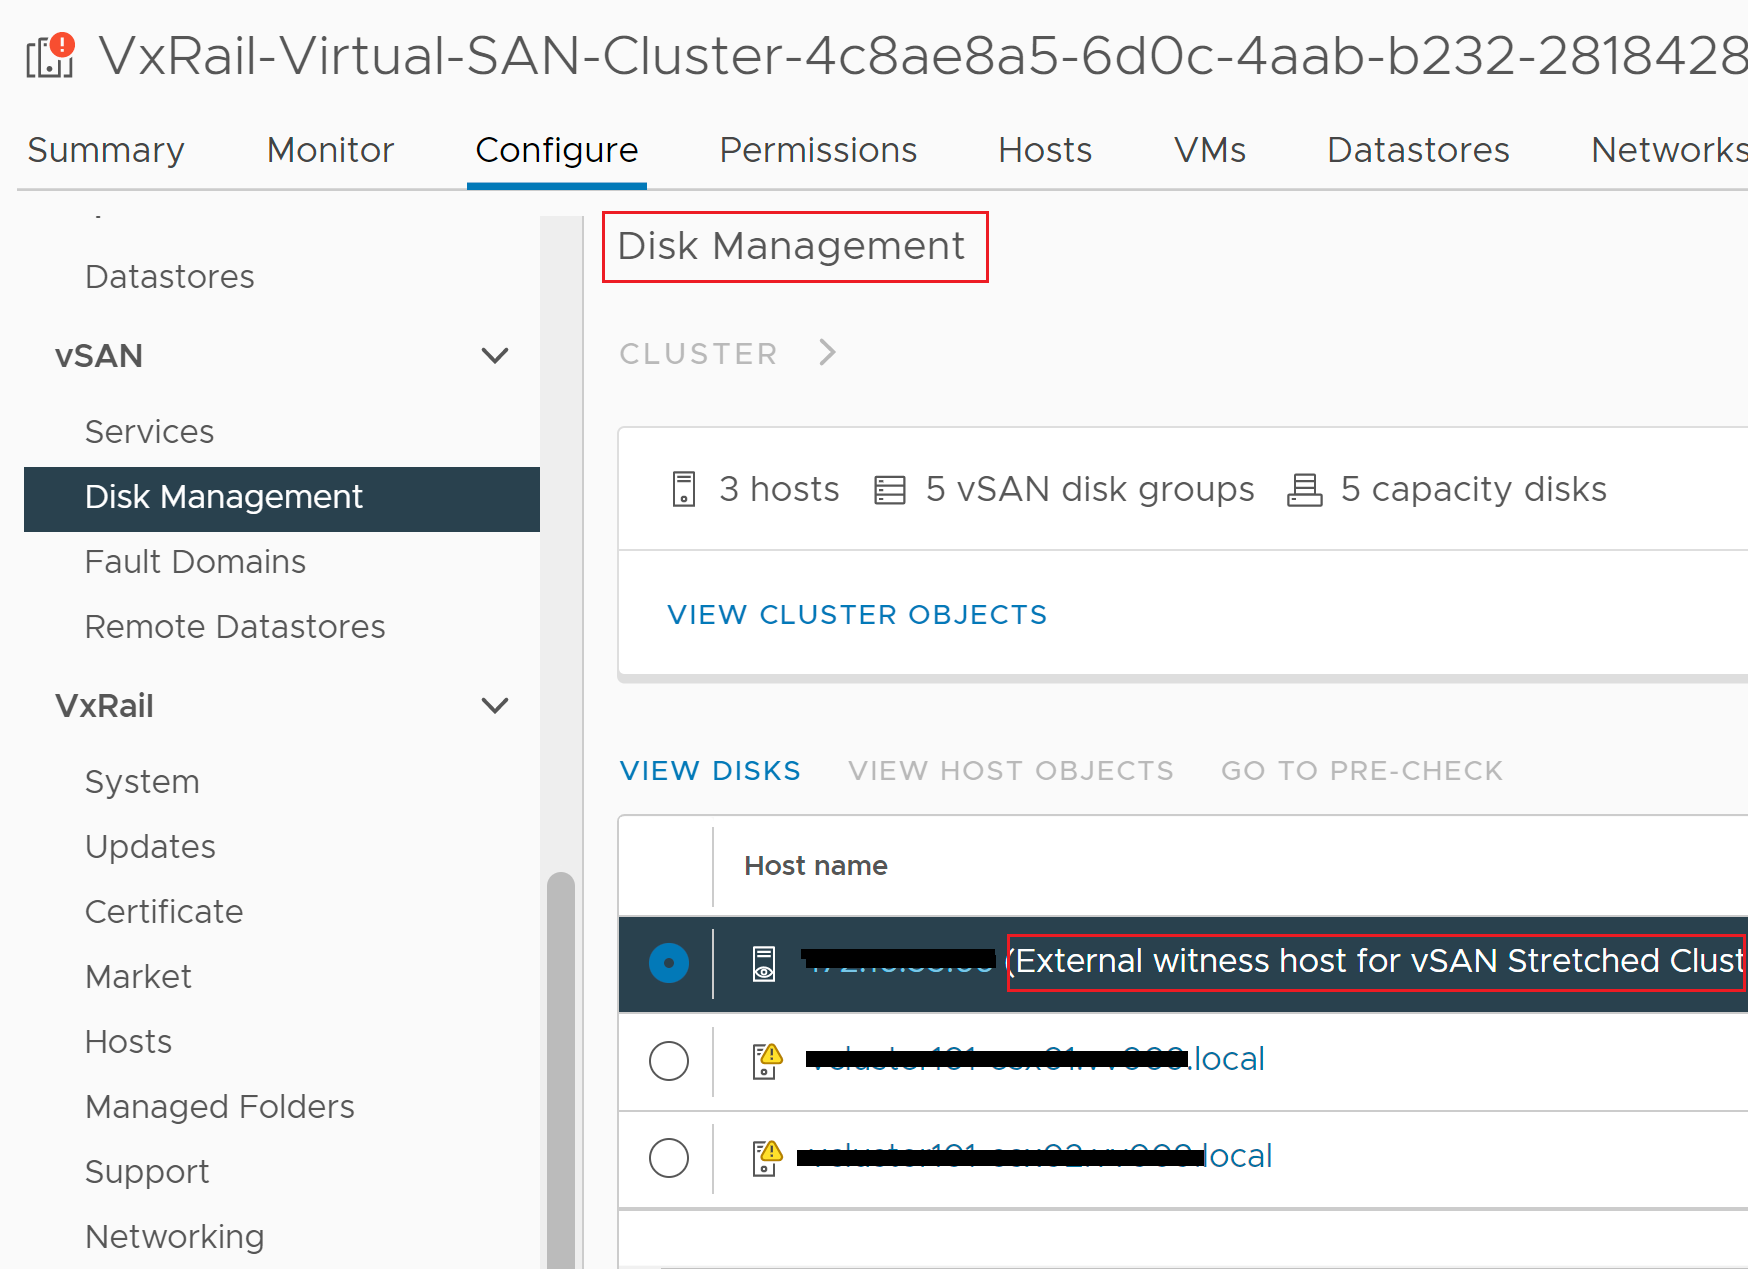
Task: Click the 5 capacity disks icon
Action: tap(1303, 488)
